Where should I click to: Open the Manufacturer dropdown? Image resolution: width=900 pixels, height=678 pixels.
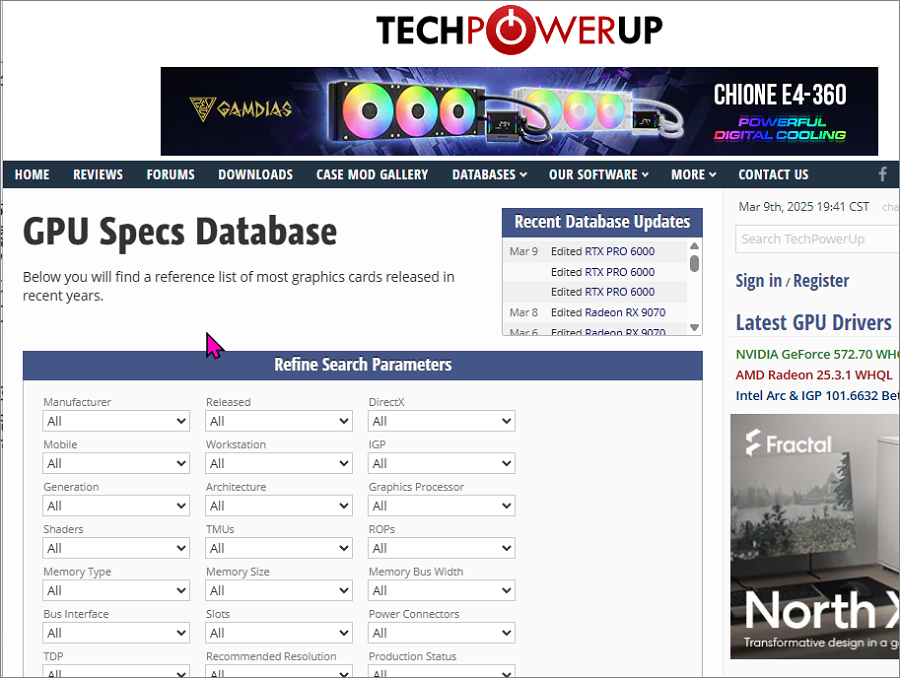116,421
